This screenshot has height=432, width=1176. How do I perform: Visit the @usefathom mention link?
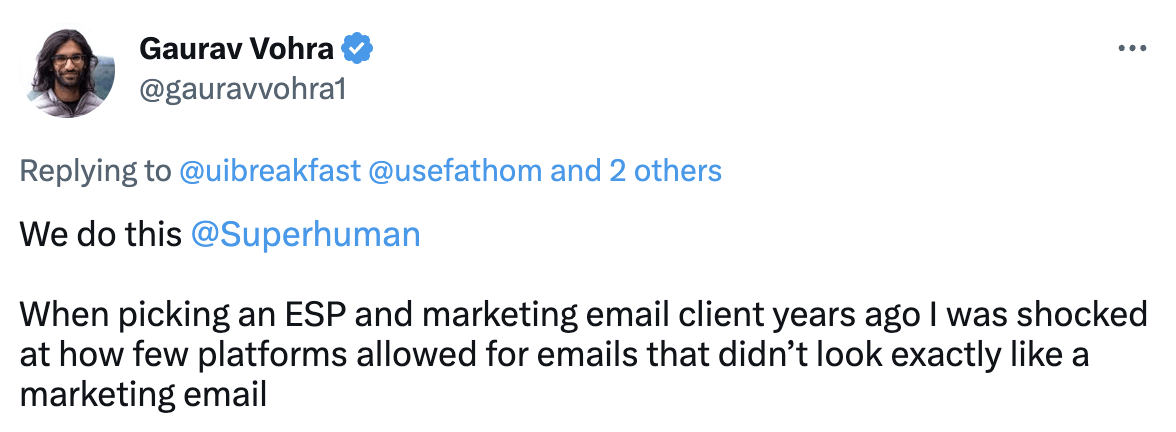[456, 171]
